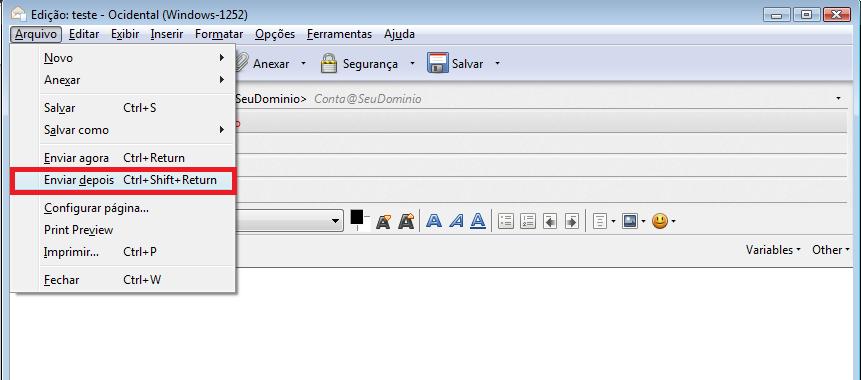Select Configurar página menu entry
This screenshot has height=380, width=861.
[x=123, y=208]
